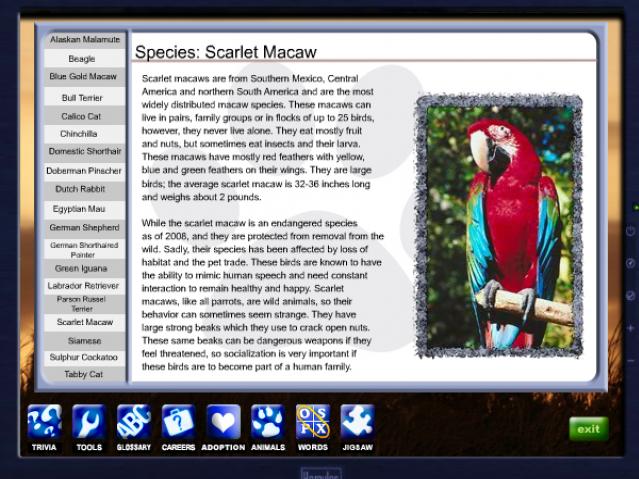Choose Blue Gold Macaw in the list
639x479 pixels.
[84, 77]
